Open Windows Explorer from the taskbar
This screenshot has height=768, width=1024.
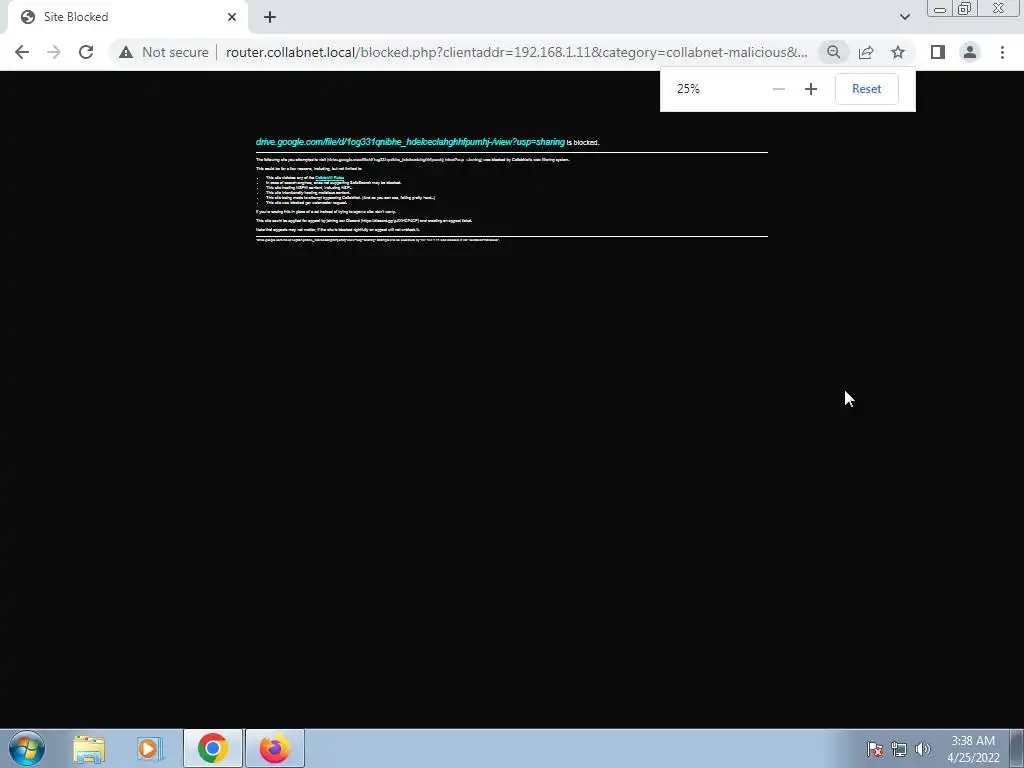[x=89, y=748]
